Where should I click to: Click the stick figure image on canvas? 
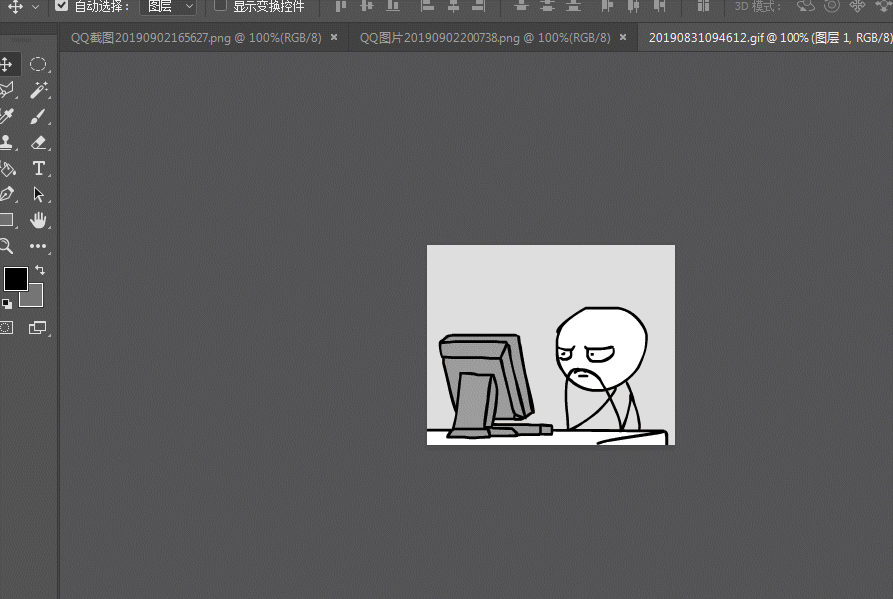[551, 345]
